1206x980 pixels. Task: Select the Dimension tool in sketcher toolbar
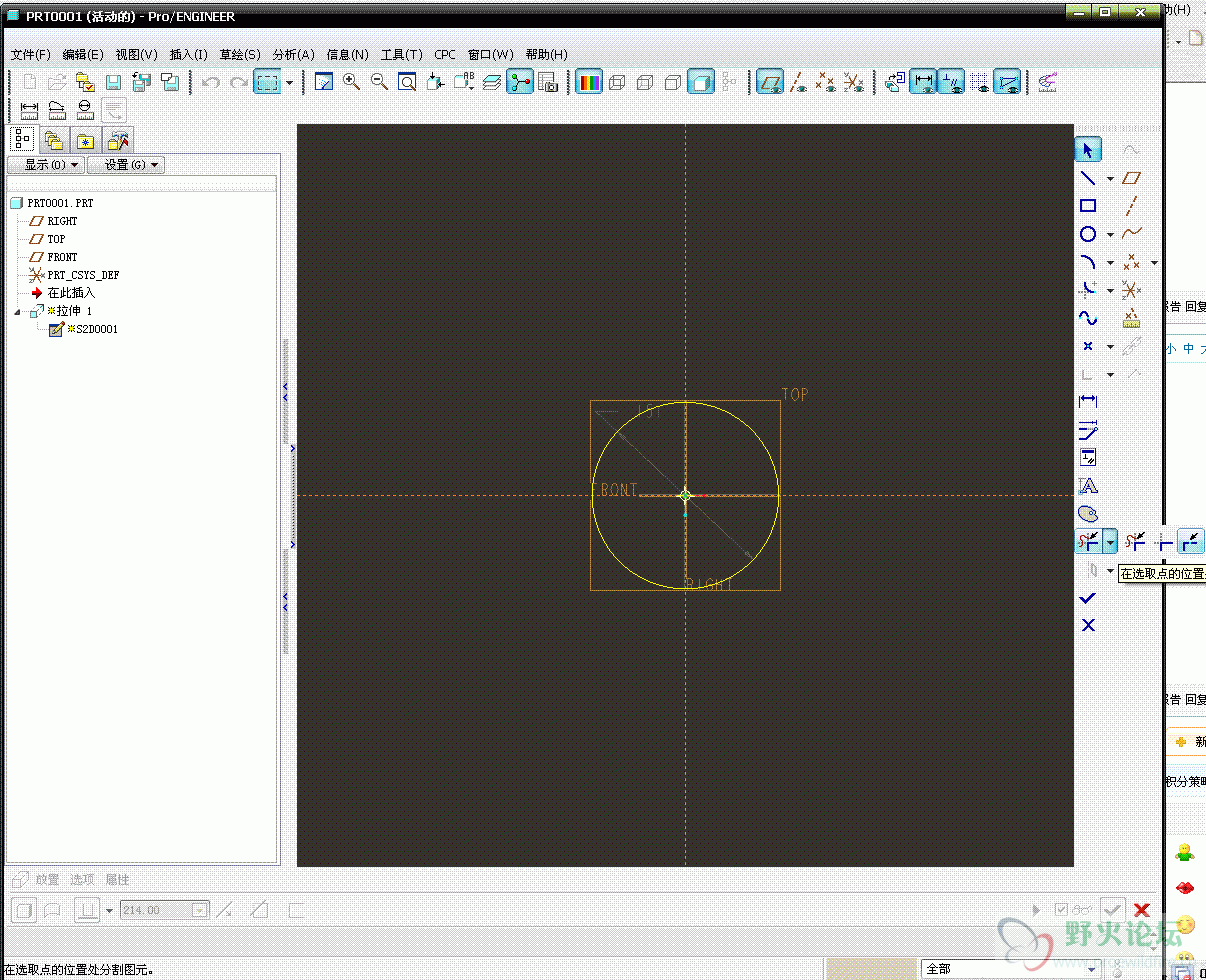click(1088, 402)
